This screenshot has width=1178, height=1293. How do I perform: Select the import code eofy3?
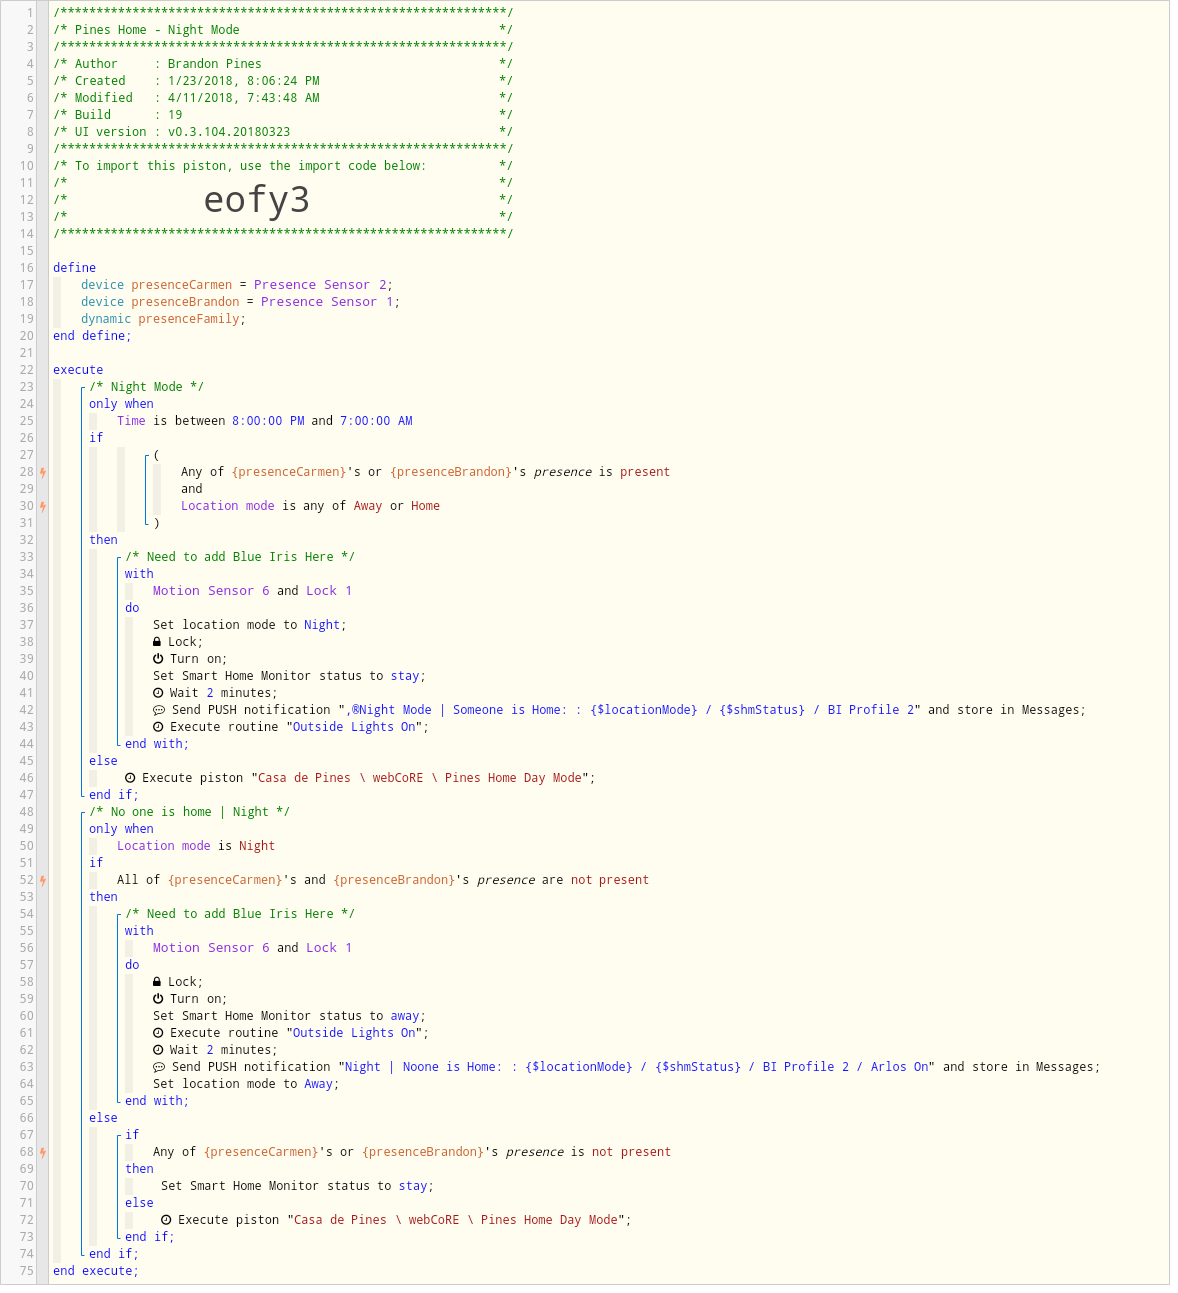click(257, 200)
